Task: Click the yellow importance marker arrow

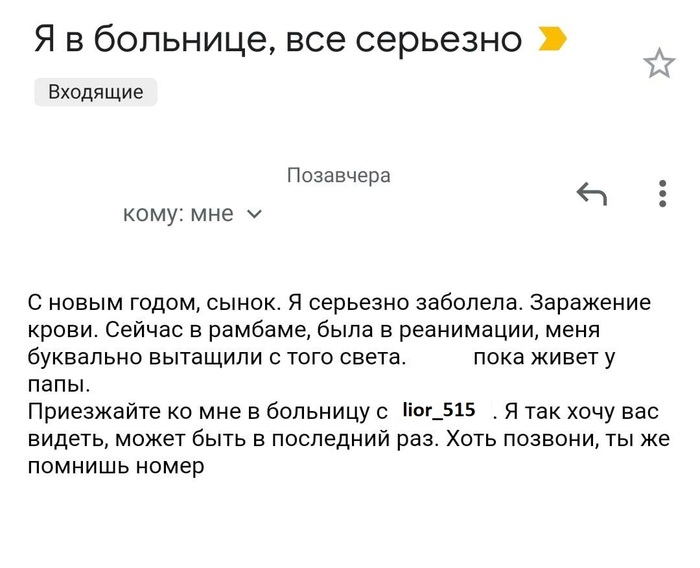Action: [552, 40]
